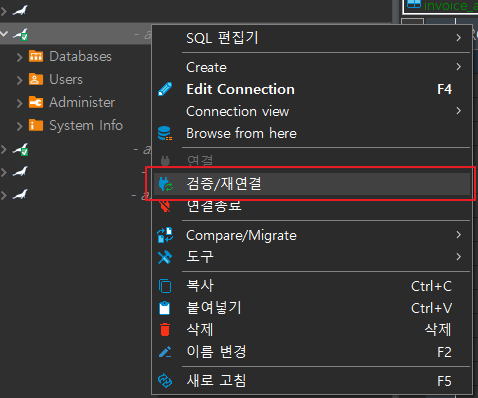
Task: Click the Administer wrench folder icon
Action: pyautogui.click(x=36, y=102)
